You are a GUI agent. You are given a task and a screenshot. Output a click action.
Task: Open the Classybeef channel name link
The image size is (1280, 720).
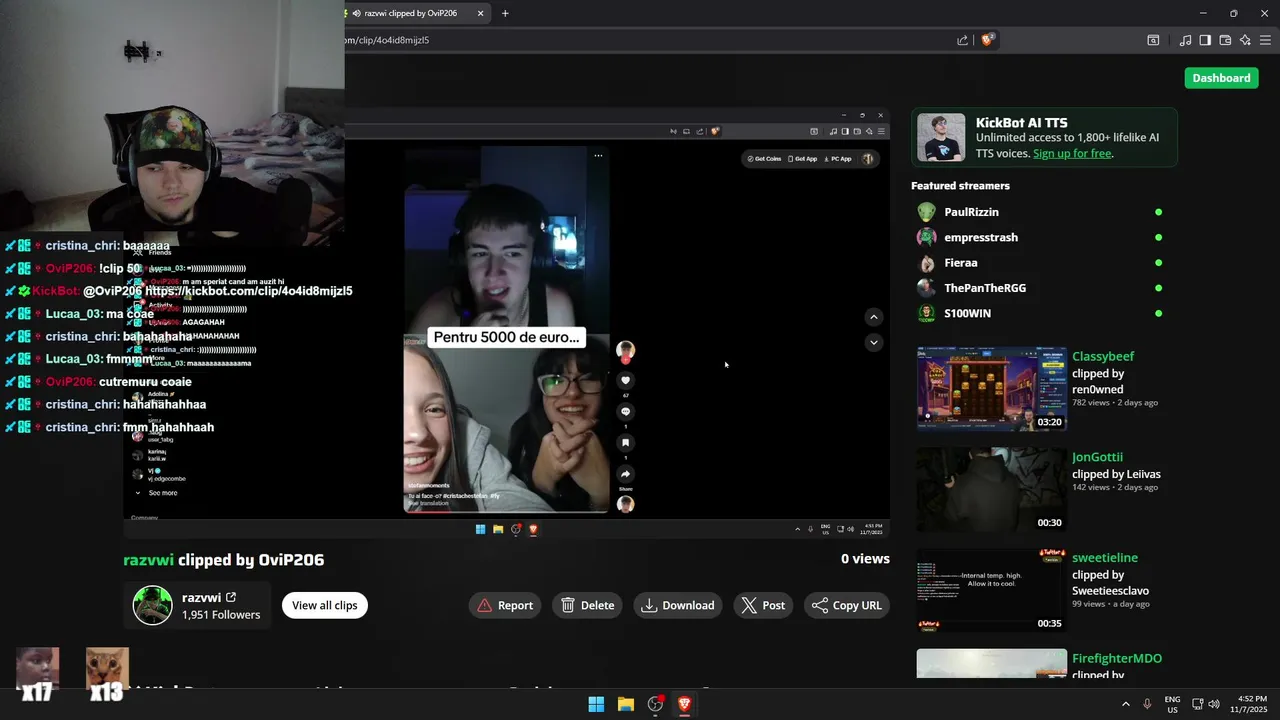[1103, 356]
